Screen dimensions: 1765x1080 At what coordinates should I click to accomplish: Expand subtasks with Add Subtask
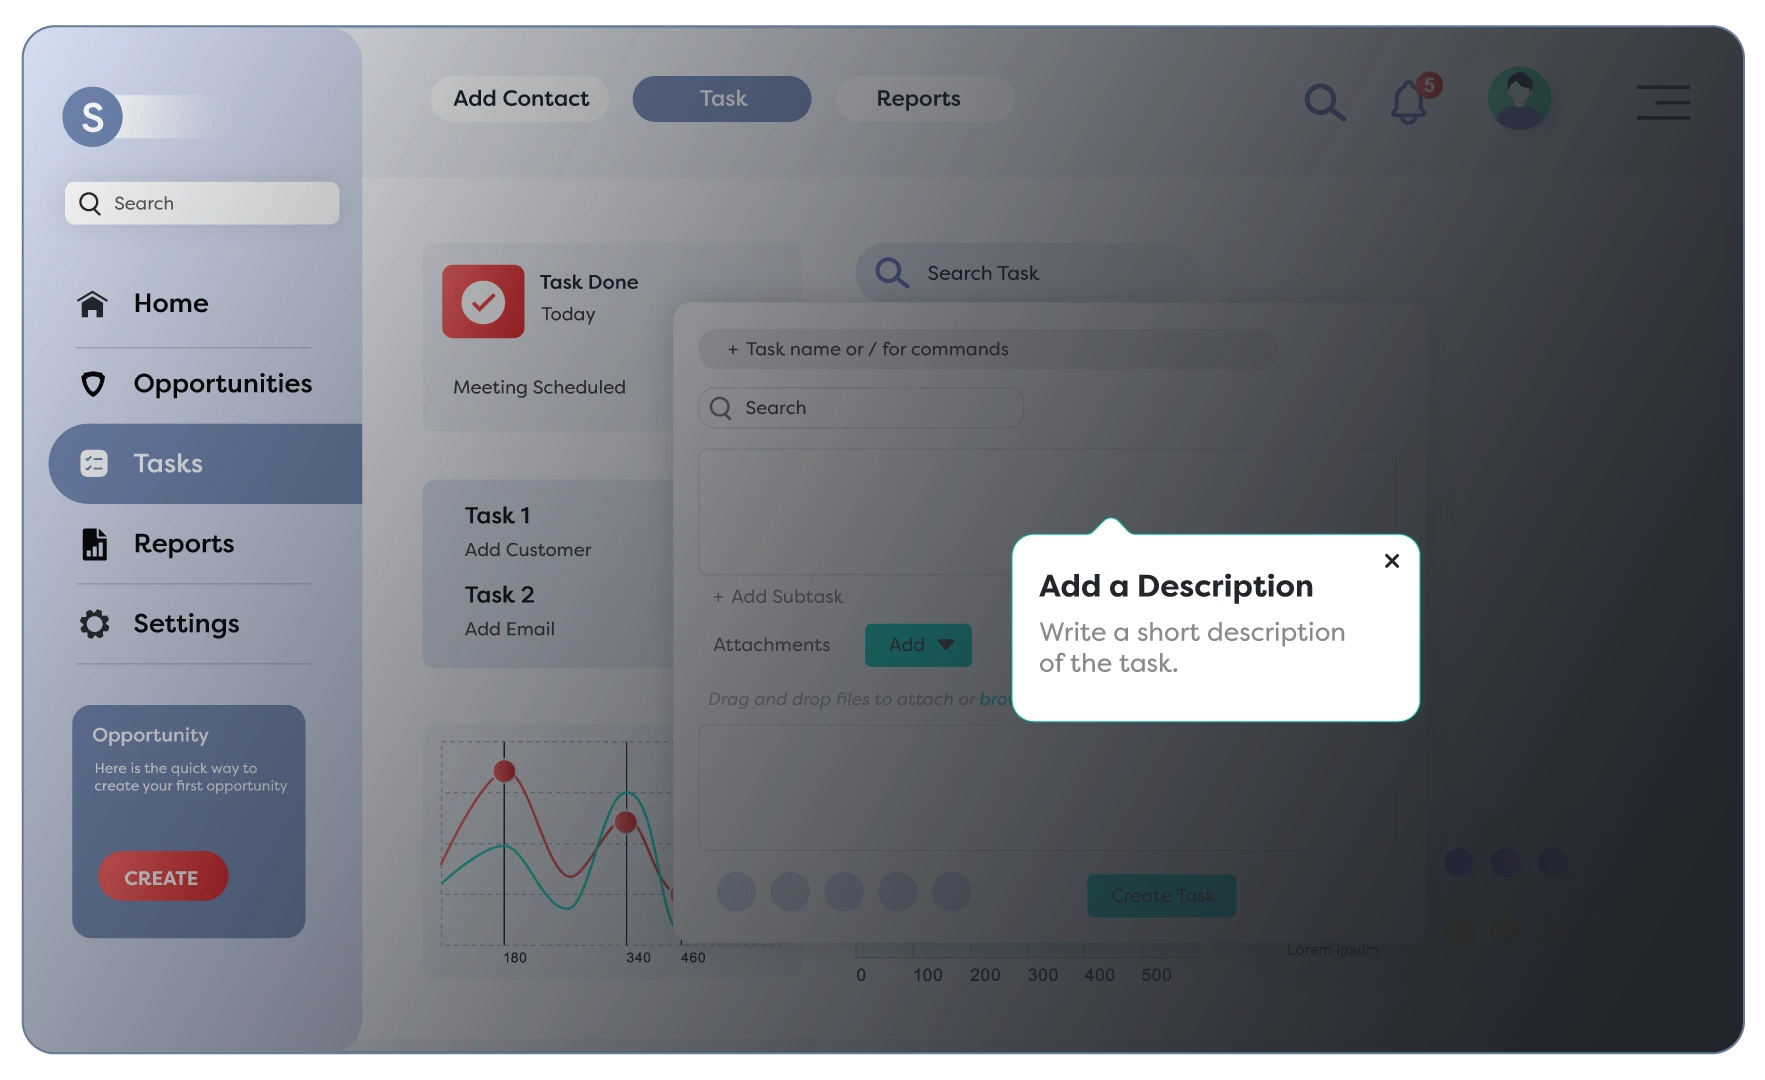tap(778, 596)
